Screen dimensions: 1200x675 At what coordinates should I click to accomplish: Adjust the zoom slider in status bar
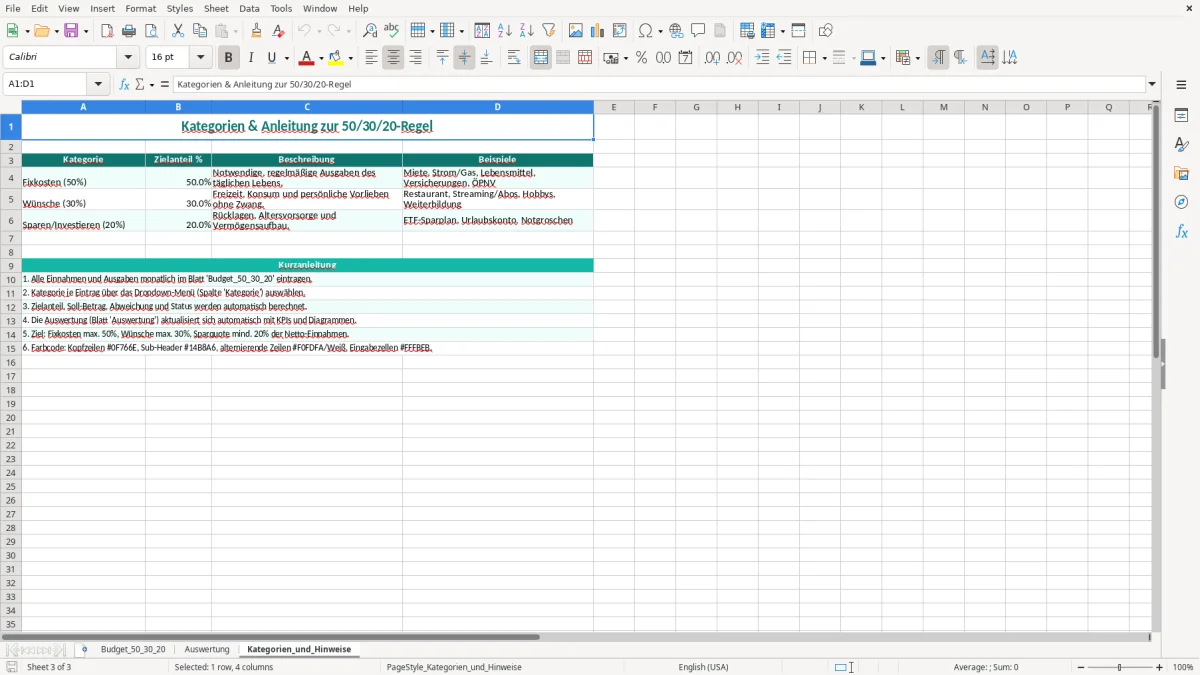(x=1120, y=667)
